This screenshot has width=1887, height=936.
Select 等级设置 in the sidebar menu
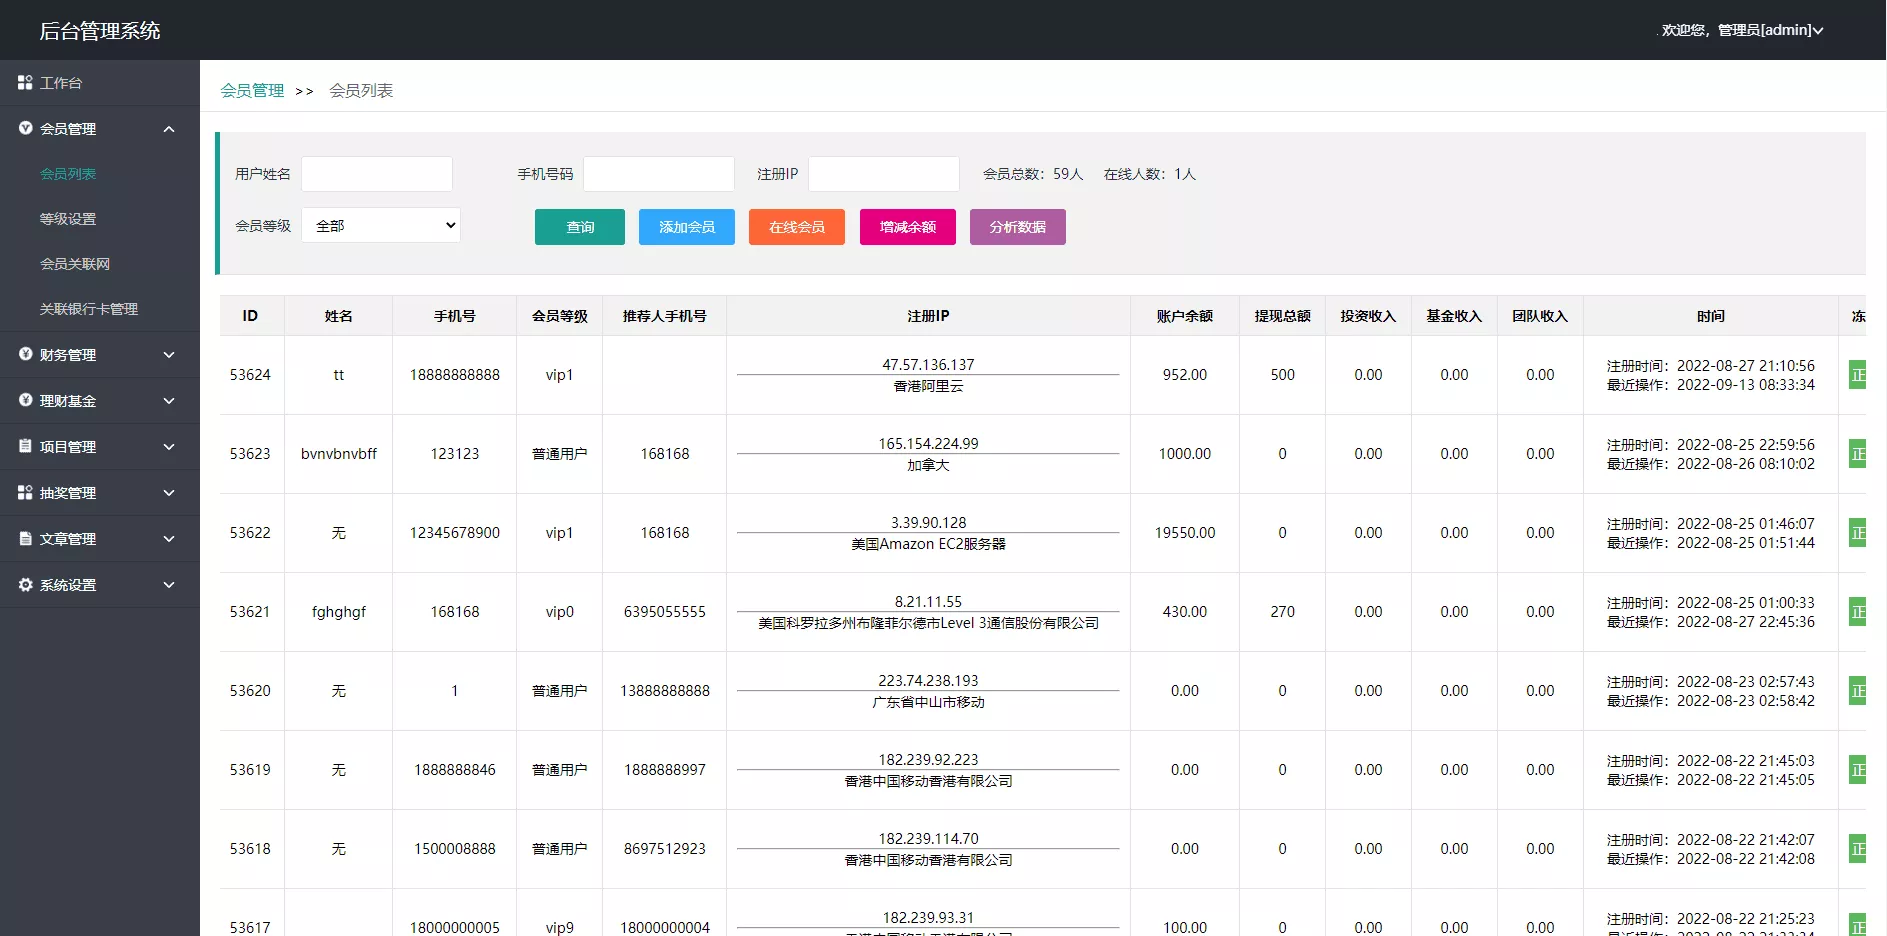click(68, 219)
